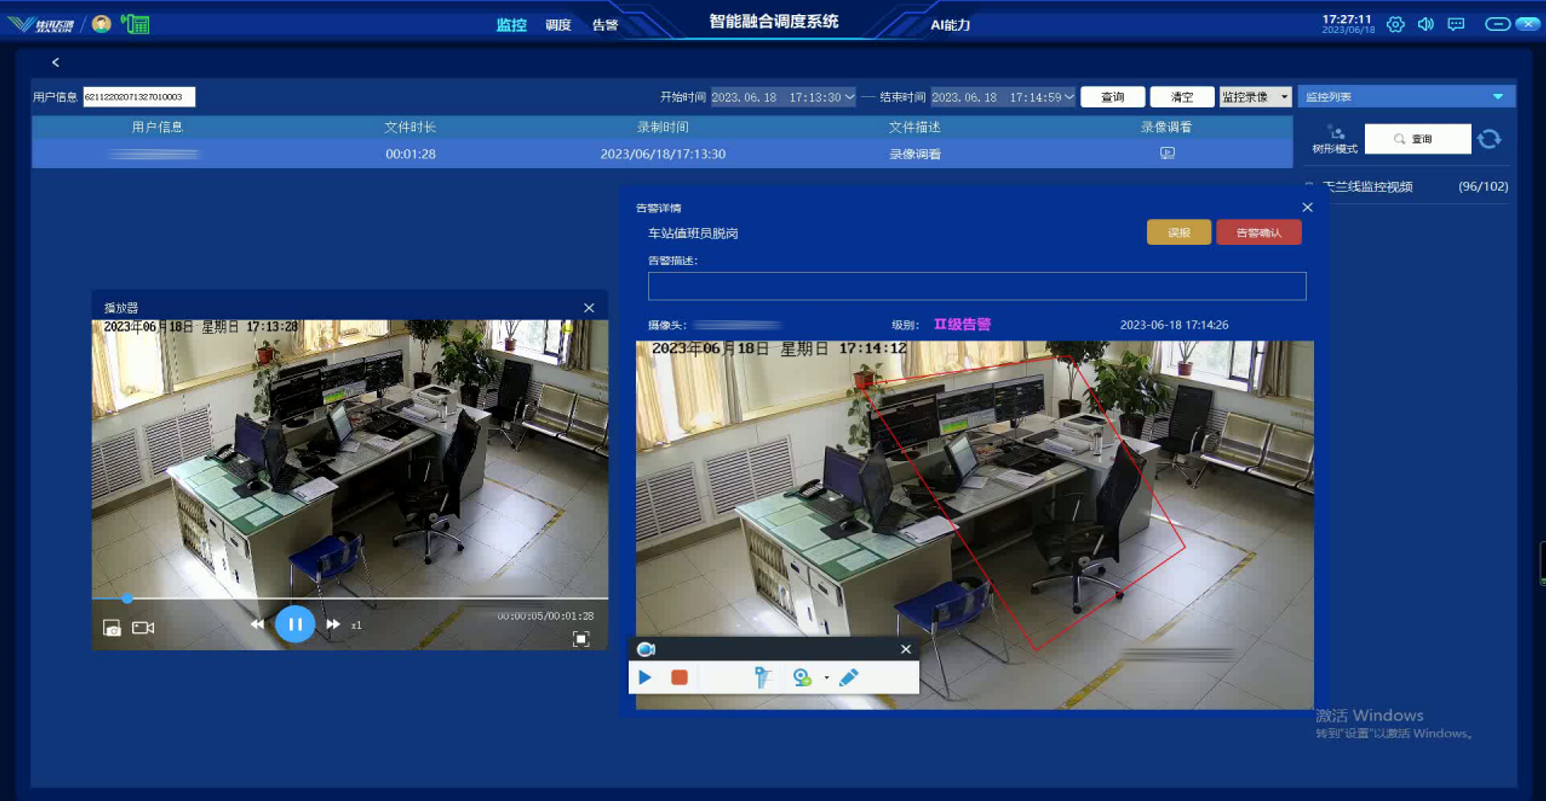Click the speaker volume icon
1546x801 pixels.
pos(1426,24)
